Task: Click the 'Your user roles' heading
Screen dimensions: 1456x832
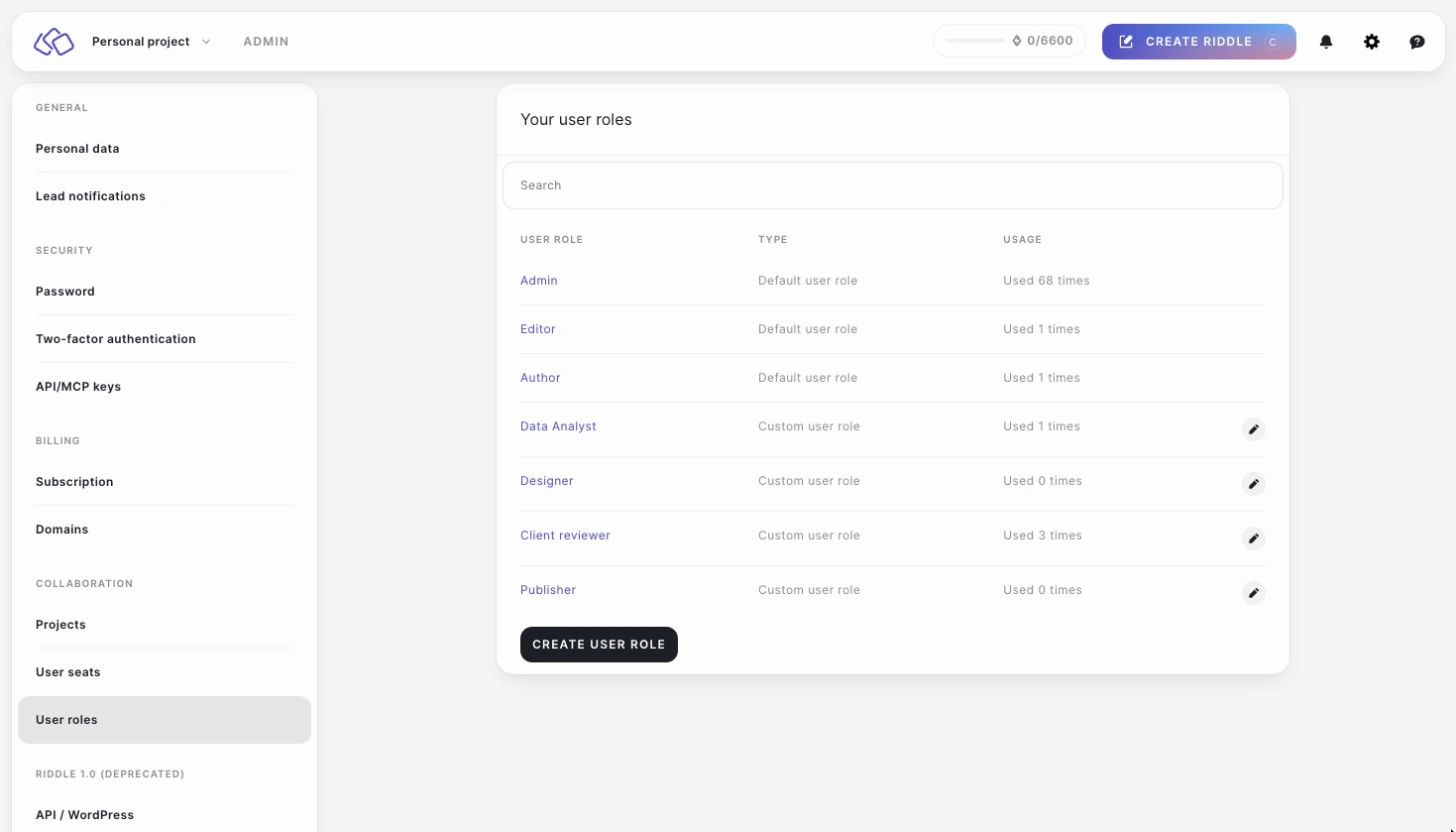Action: click(576, 120)
